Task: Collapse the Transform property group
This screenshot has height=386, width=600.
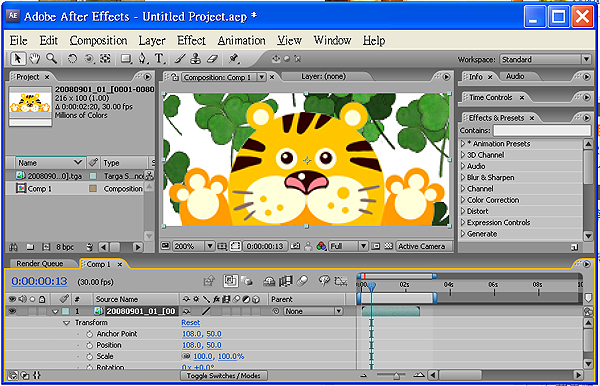Action: pyautogui.click(x=67, y=323)
